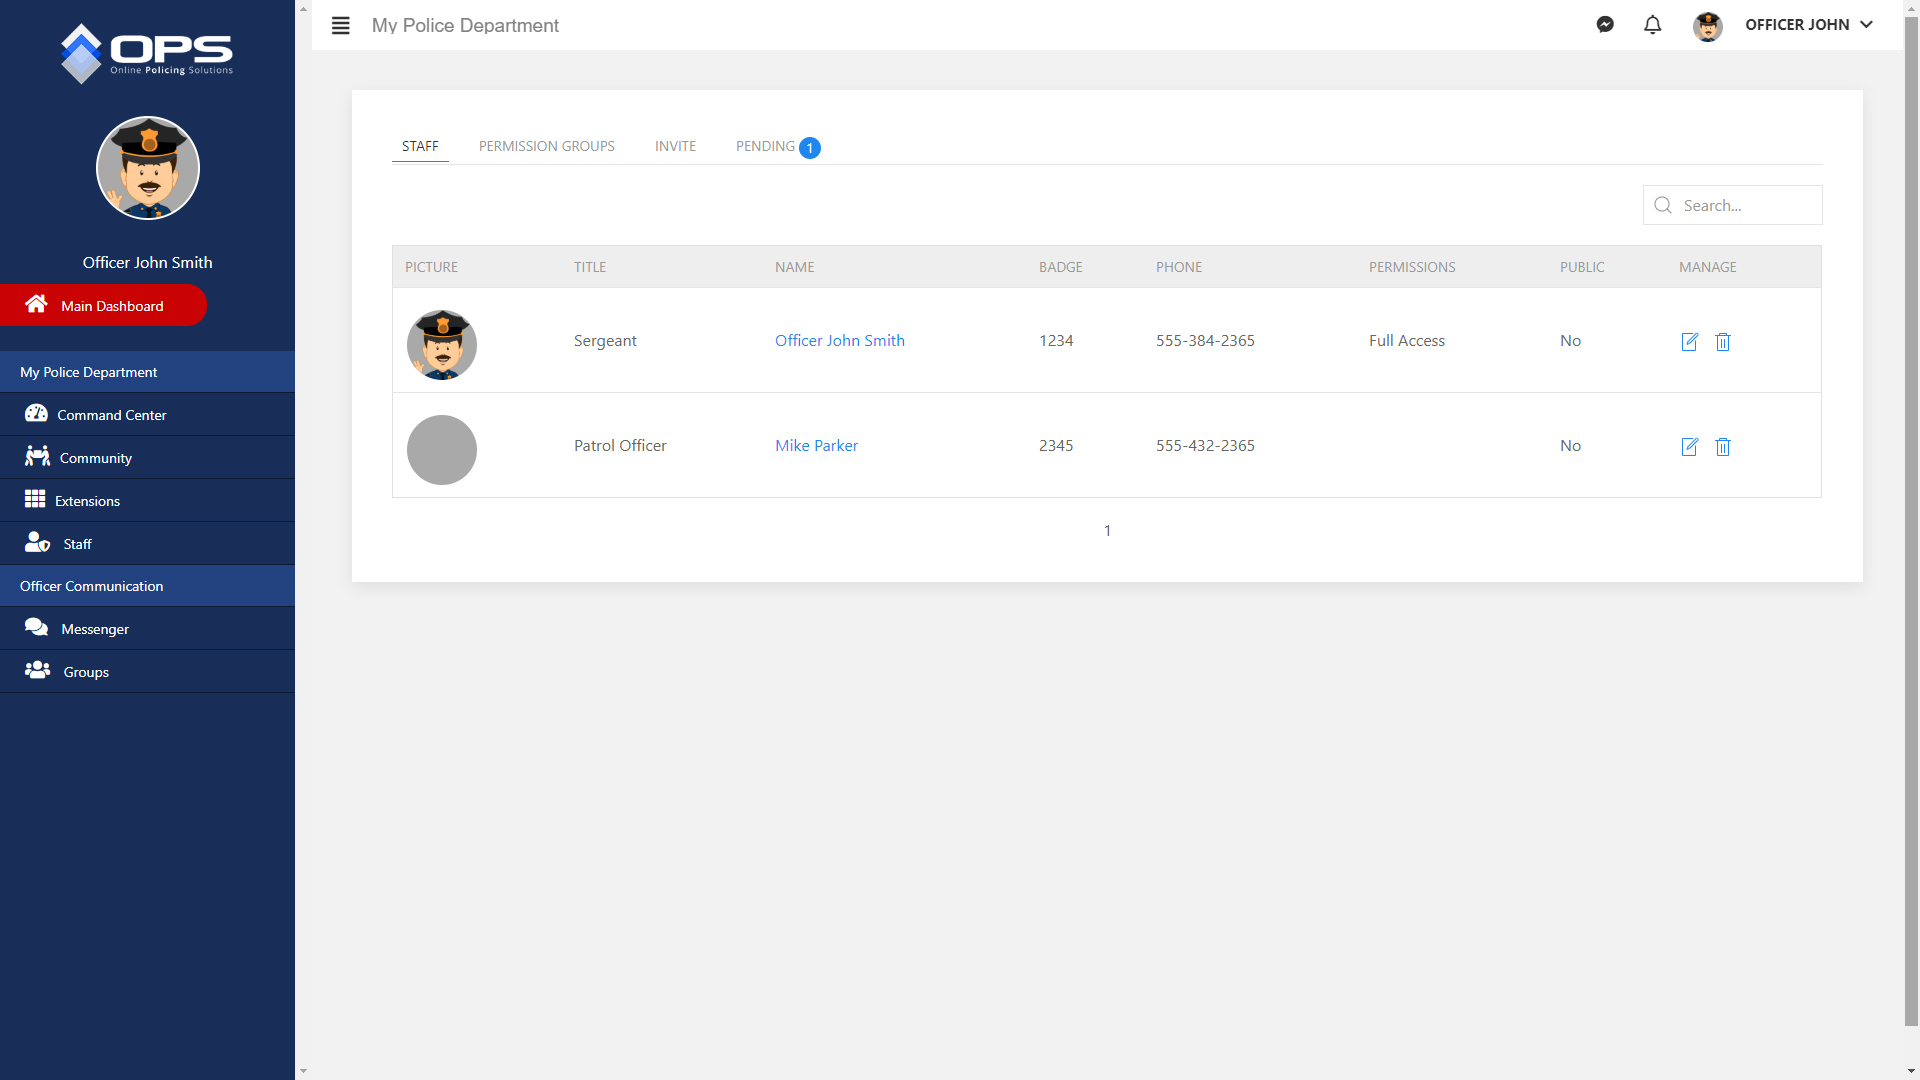This screenshot has width=1920, height=1080.
Task: Collapse the Officer Communication section header
Action: coord(91,586)
